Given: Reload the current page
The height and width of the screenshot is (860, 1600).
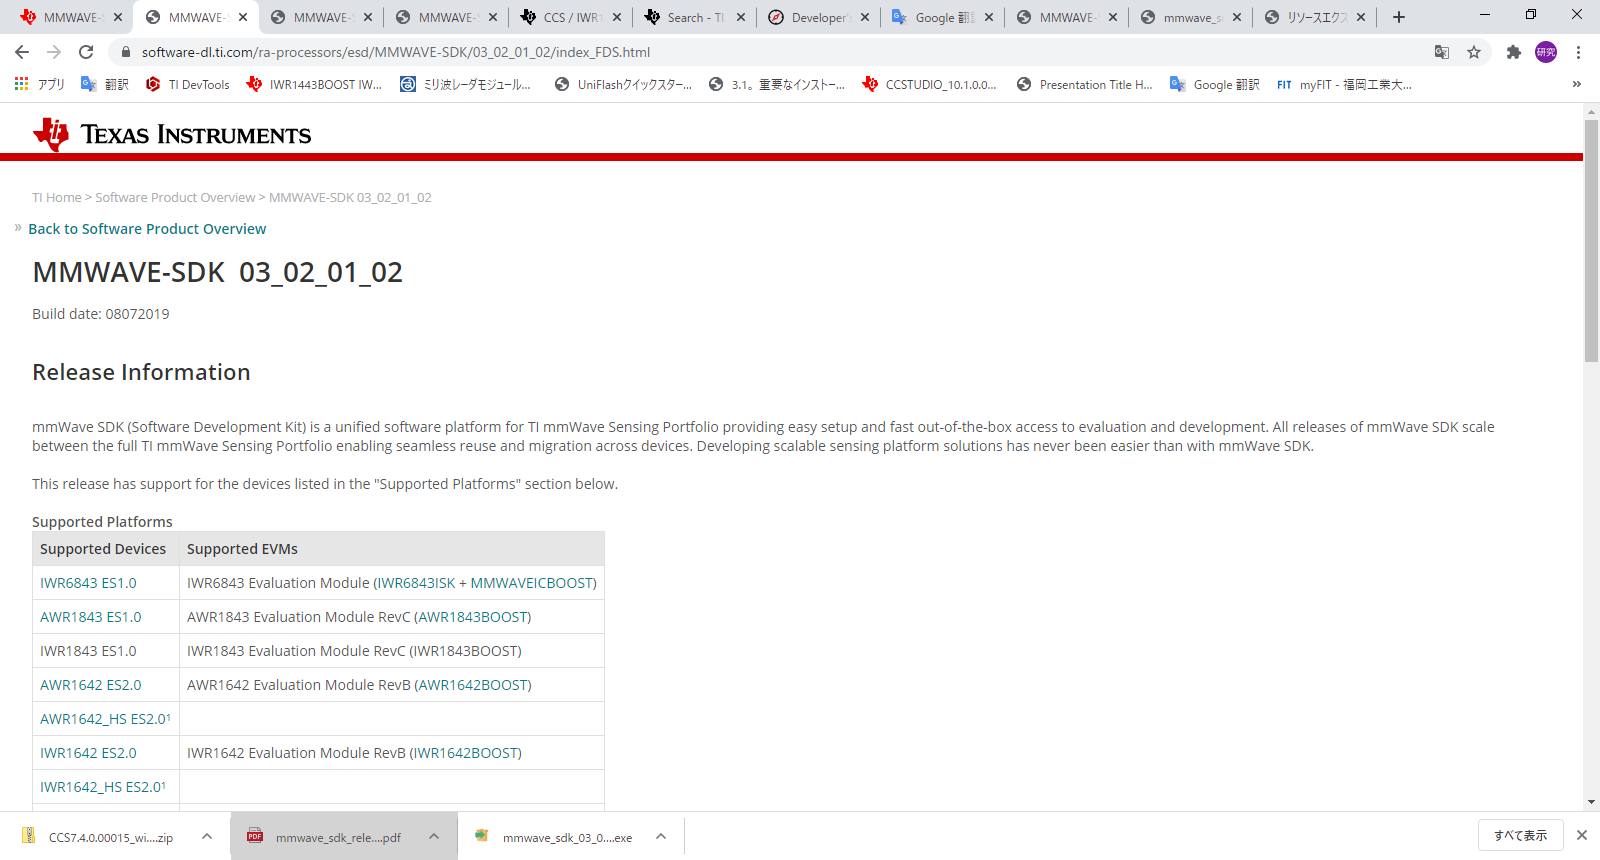Looking at the screenshot, I should click(86, 52).
